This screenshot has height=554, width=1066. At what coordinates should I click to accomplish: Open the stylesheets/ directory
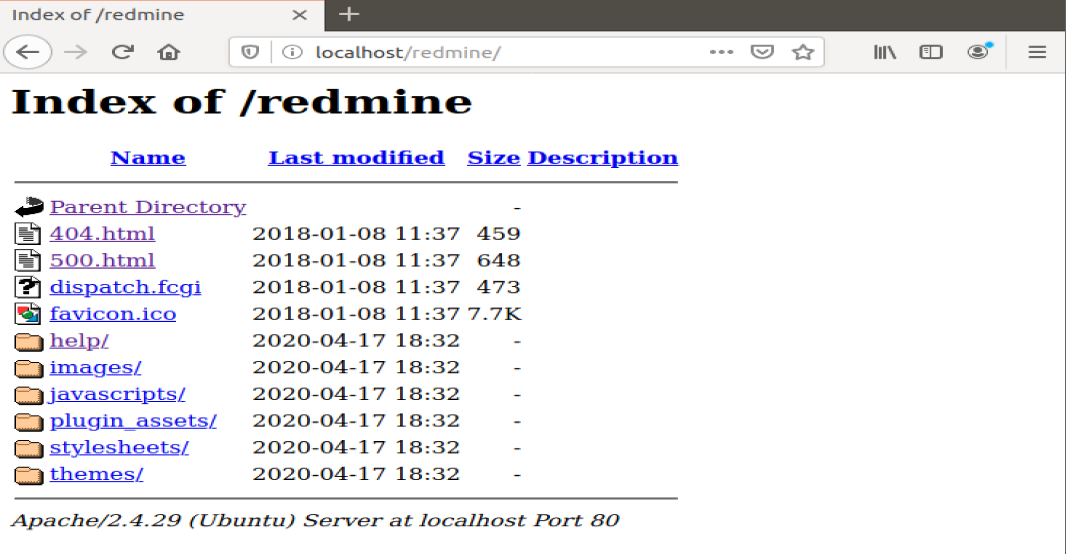119,447
